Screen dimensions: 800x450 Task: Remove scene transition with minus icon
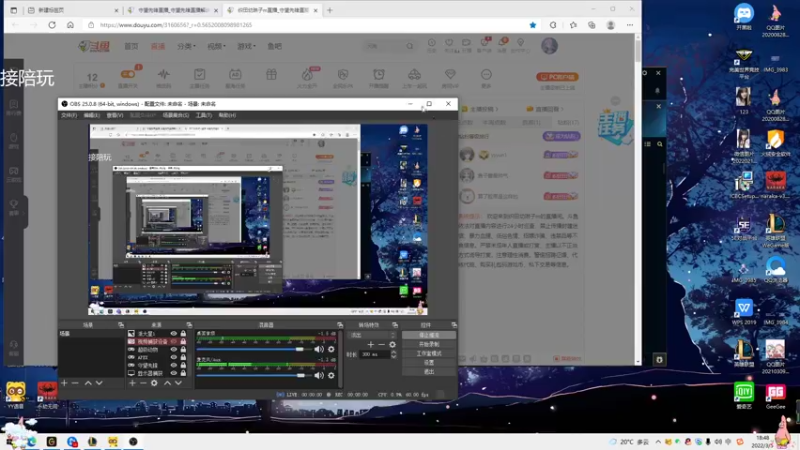[x=382, y=344]
